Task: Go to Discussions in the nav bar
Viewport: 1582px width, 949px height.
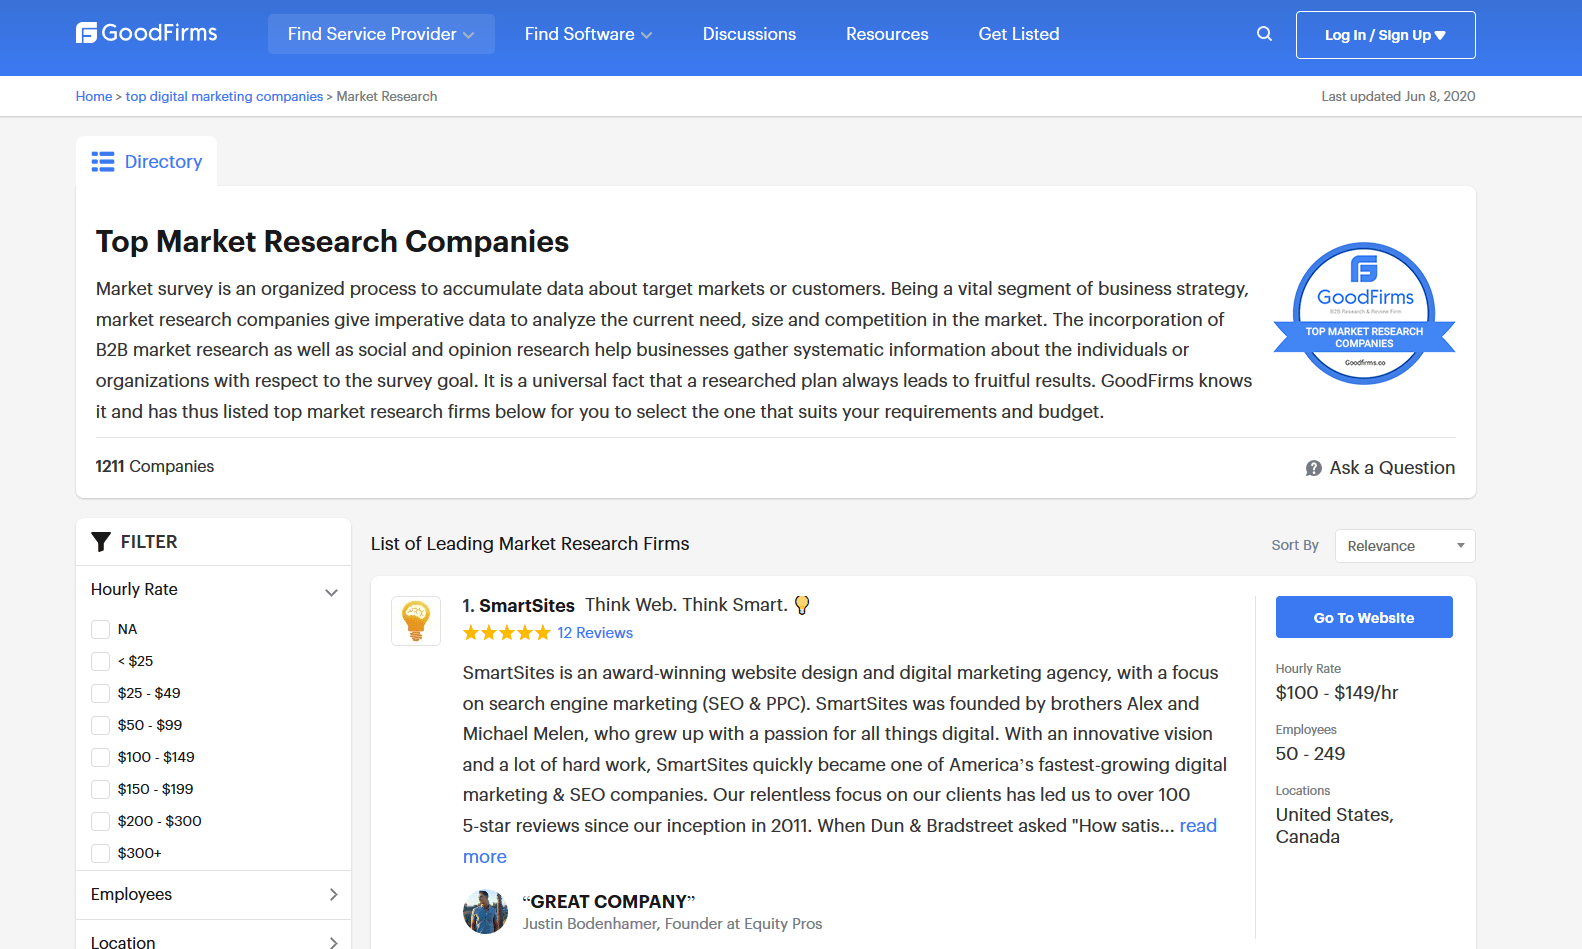Action: [749, 34]
